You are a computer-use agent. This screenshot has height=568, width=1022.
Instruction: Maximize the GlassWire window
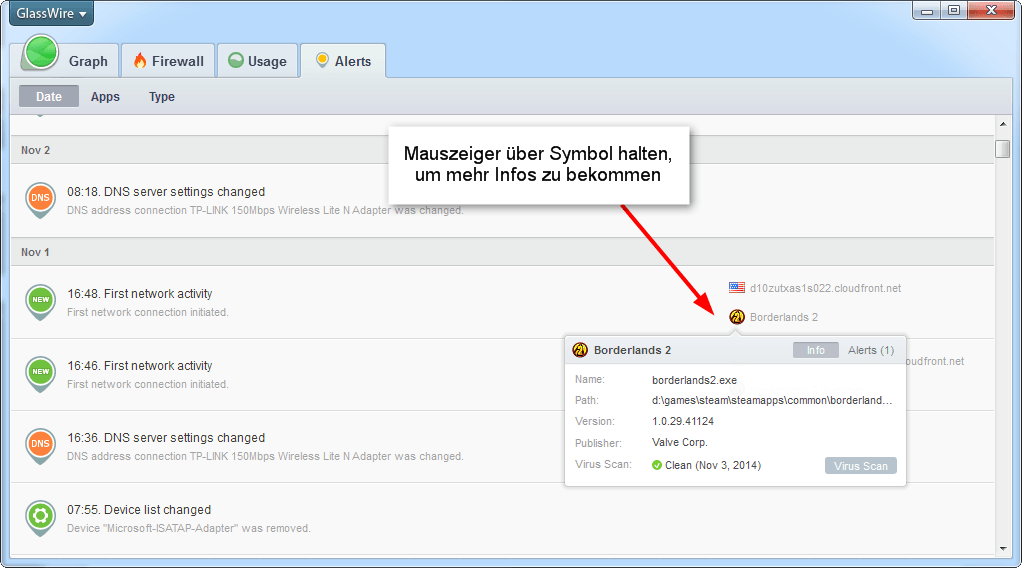click(x=954, y=10)
